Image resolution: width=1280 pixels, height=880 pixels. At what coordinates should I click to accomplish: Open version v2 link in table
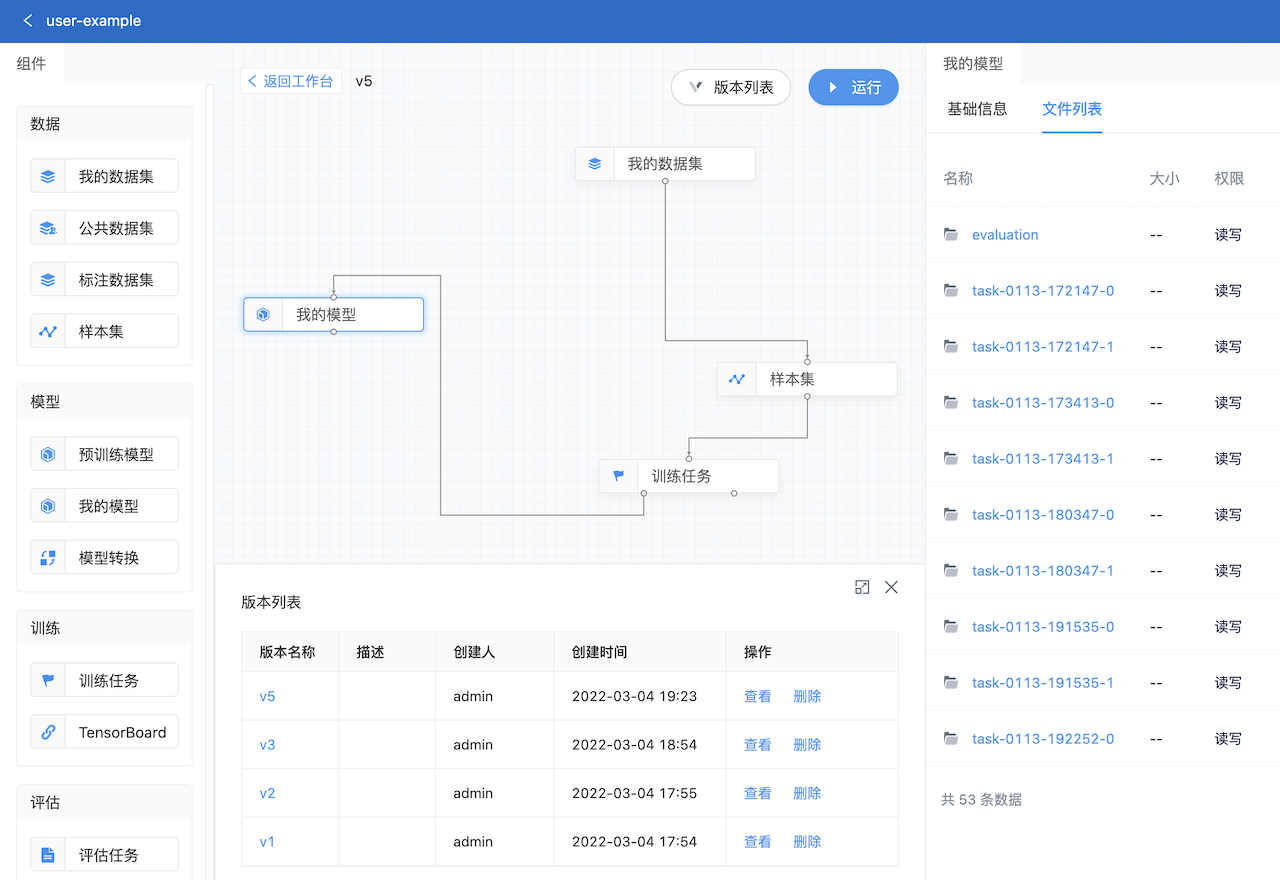click(x=267, y=793)
